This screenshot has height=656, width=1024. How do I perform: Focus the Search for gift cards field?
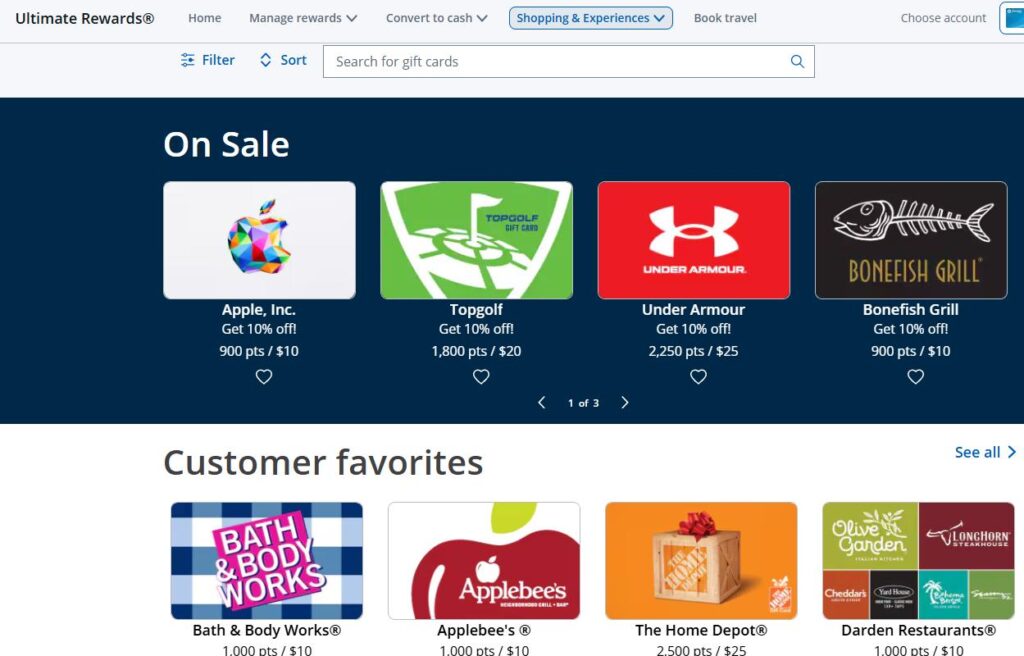[568, 61]
